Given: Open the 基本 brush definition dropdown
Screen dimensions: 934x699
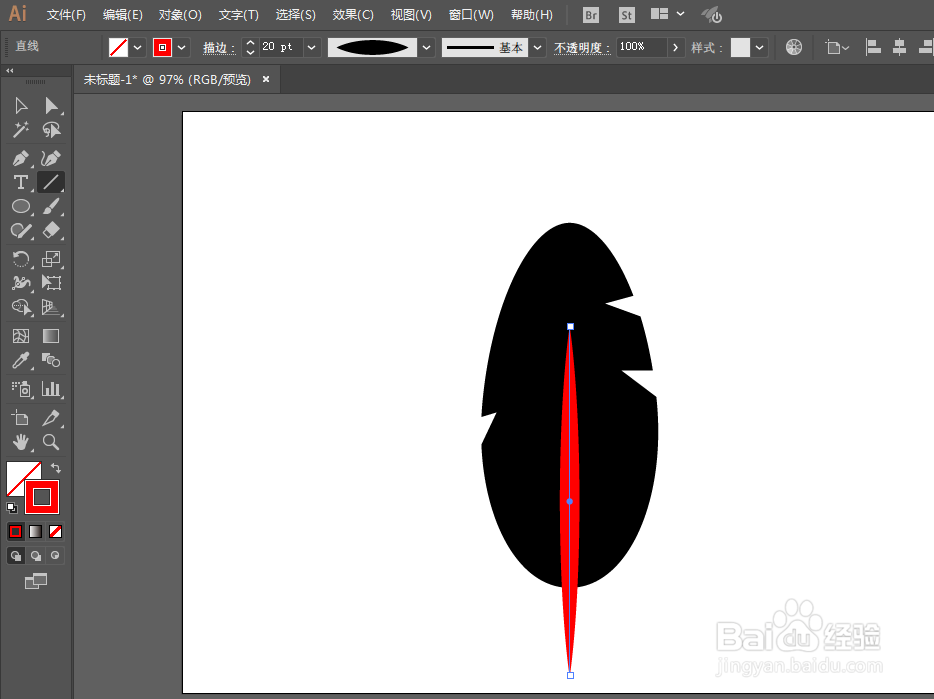Looking at the screenshot, I should (x=537, y=46).
